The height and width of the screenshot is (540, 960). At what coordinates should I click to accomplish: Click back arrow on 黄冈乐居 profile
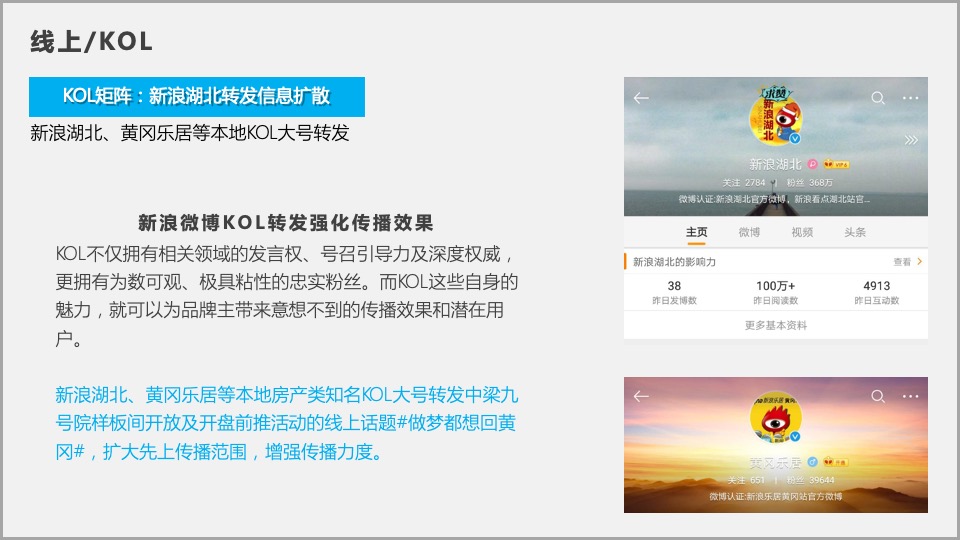pyautogui.click(x=641, y=397)
